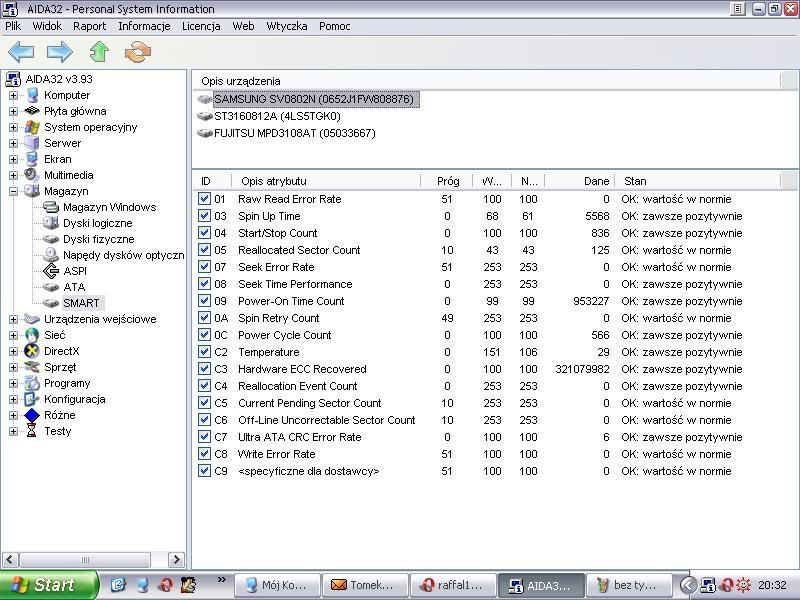Click the ASPI icon in the tree
This screenshot has height=600, width=800.
click(51, 270)
